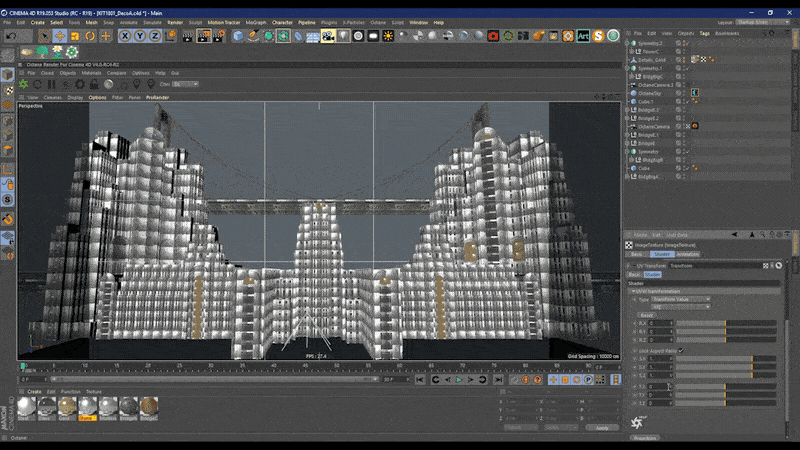Click the yellow sun light icon

tap(388, 36)
